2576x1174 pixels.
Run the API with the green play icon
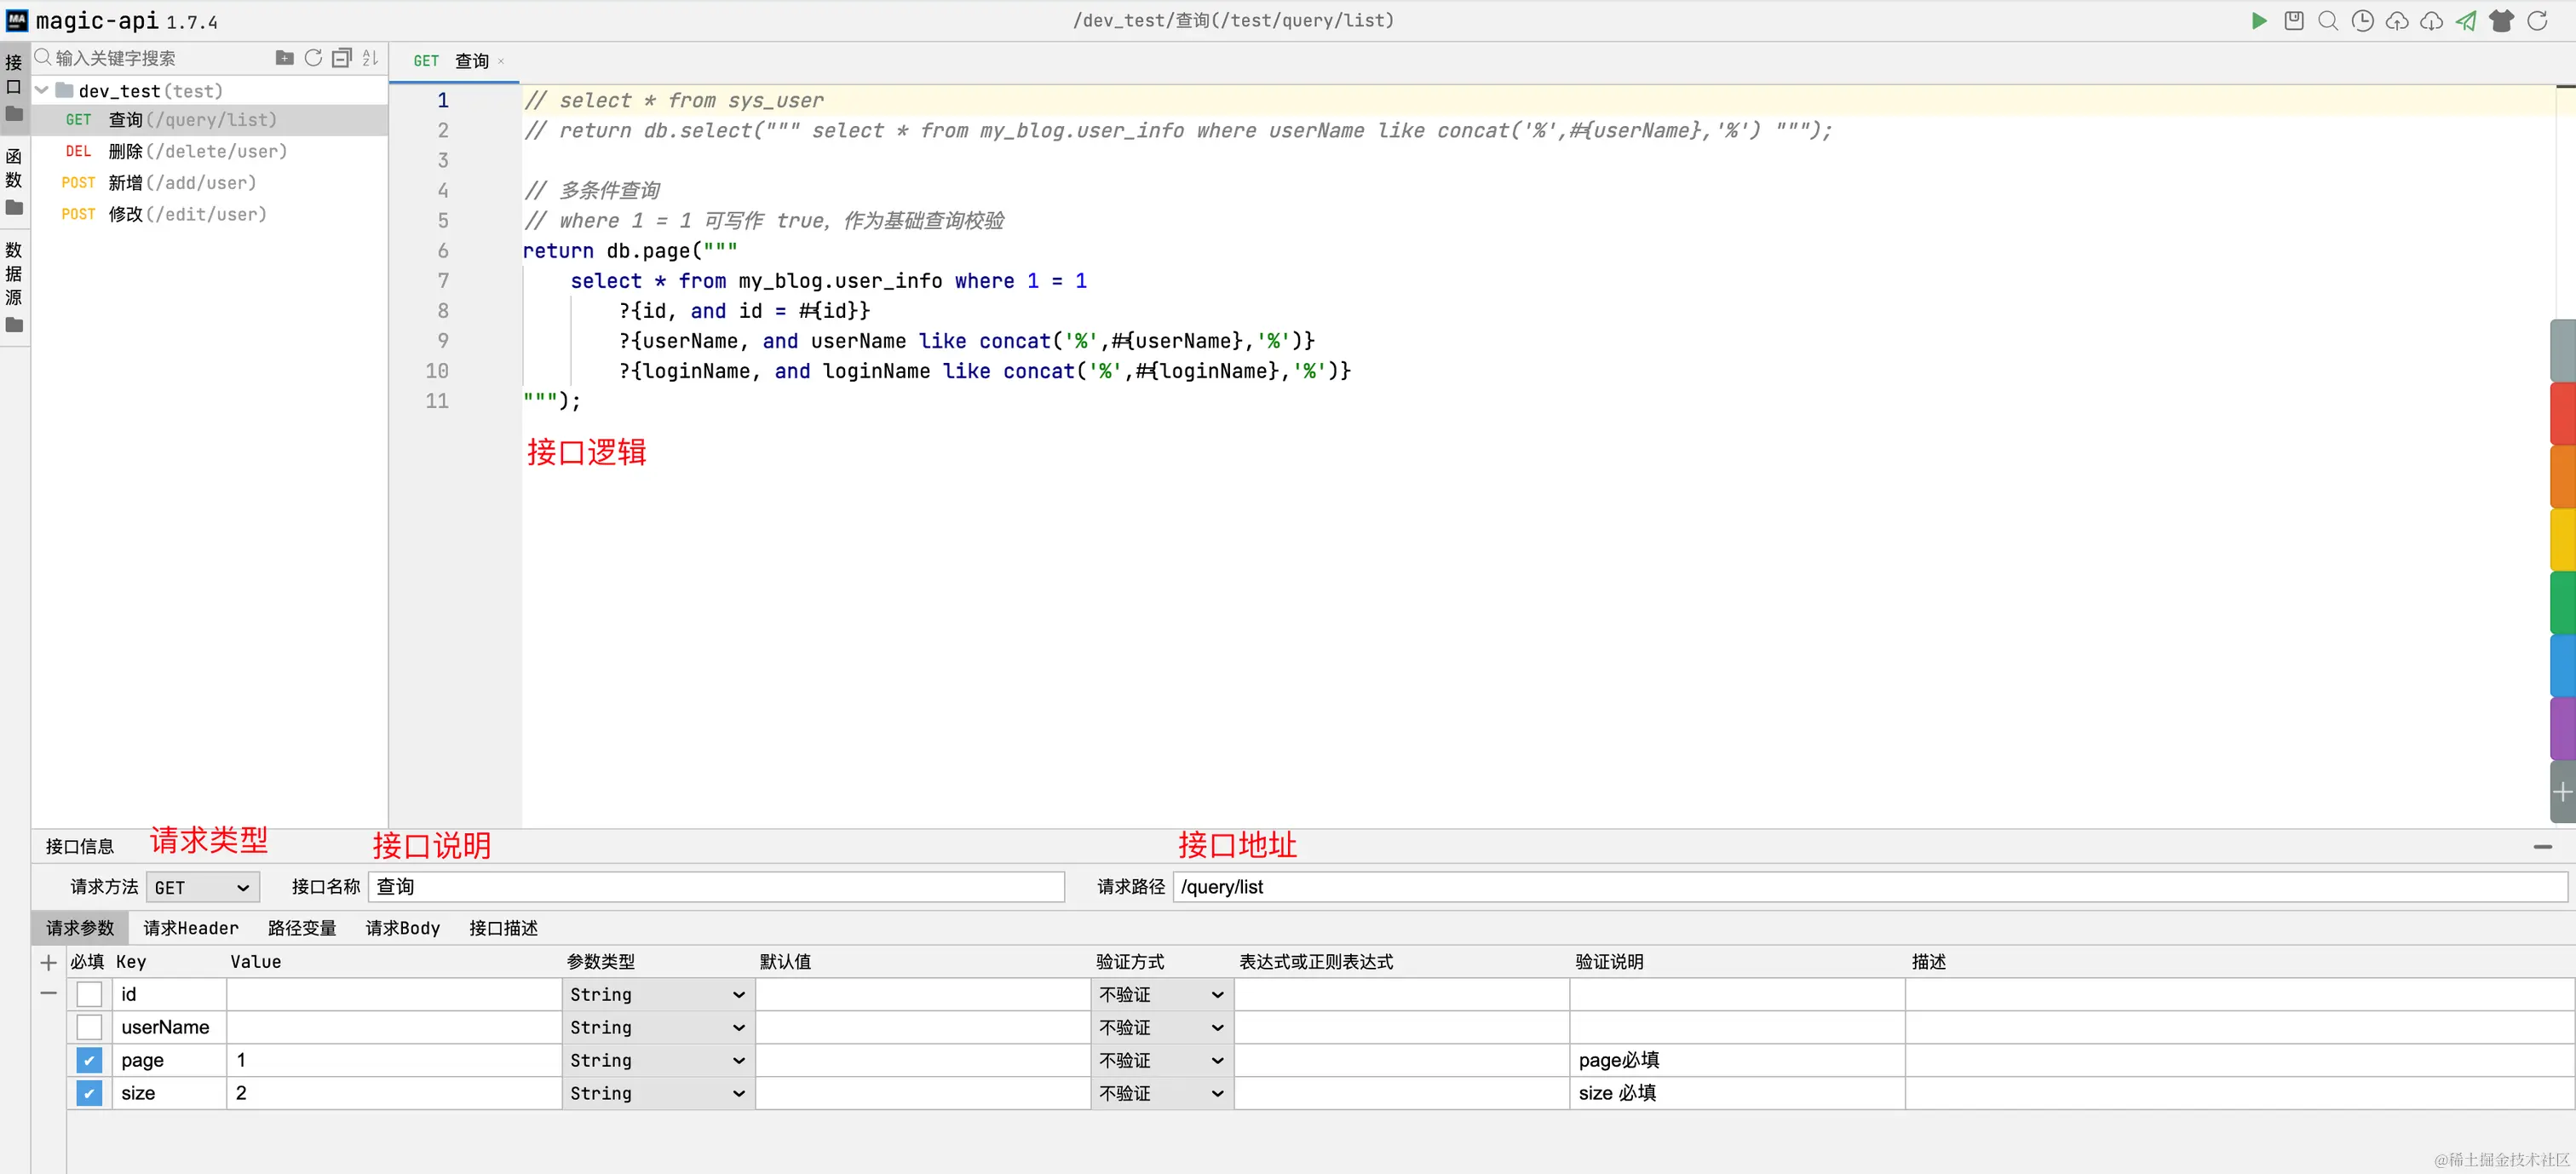point(2258,21)
